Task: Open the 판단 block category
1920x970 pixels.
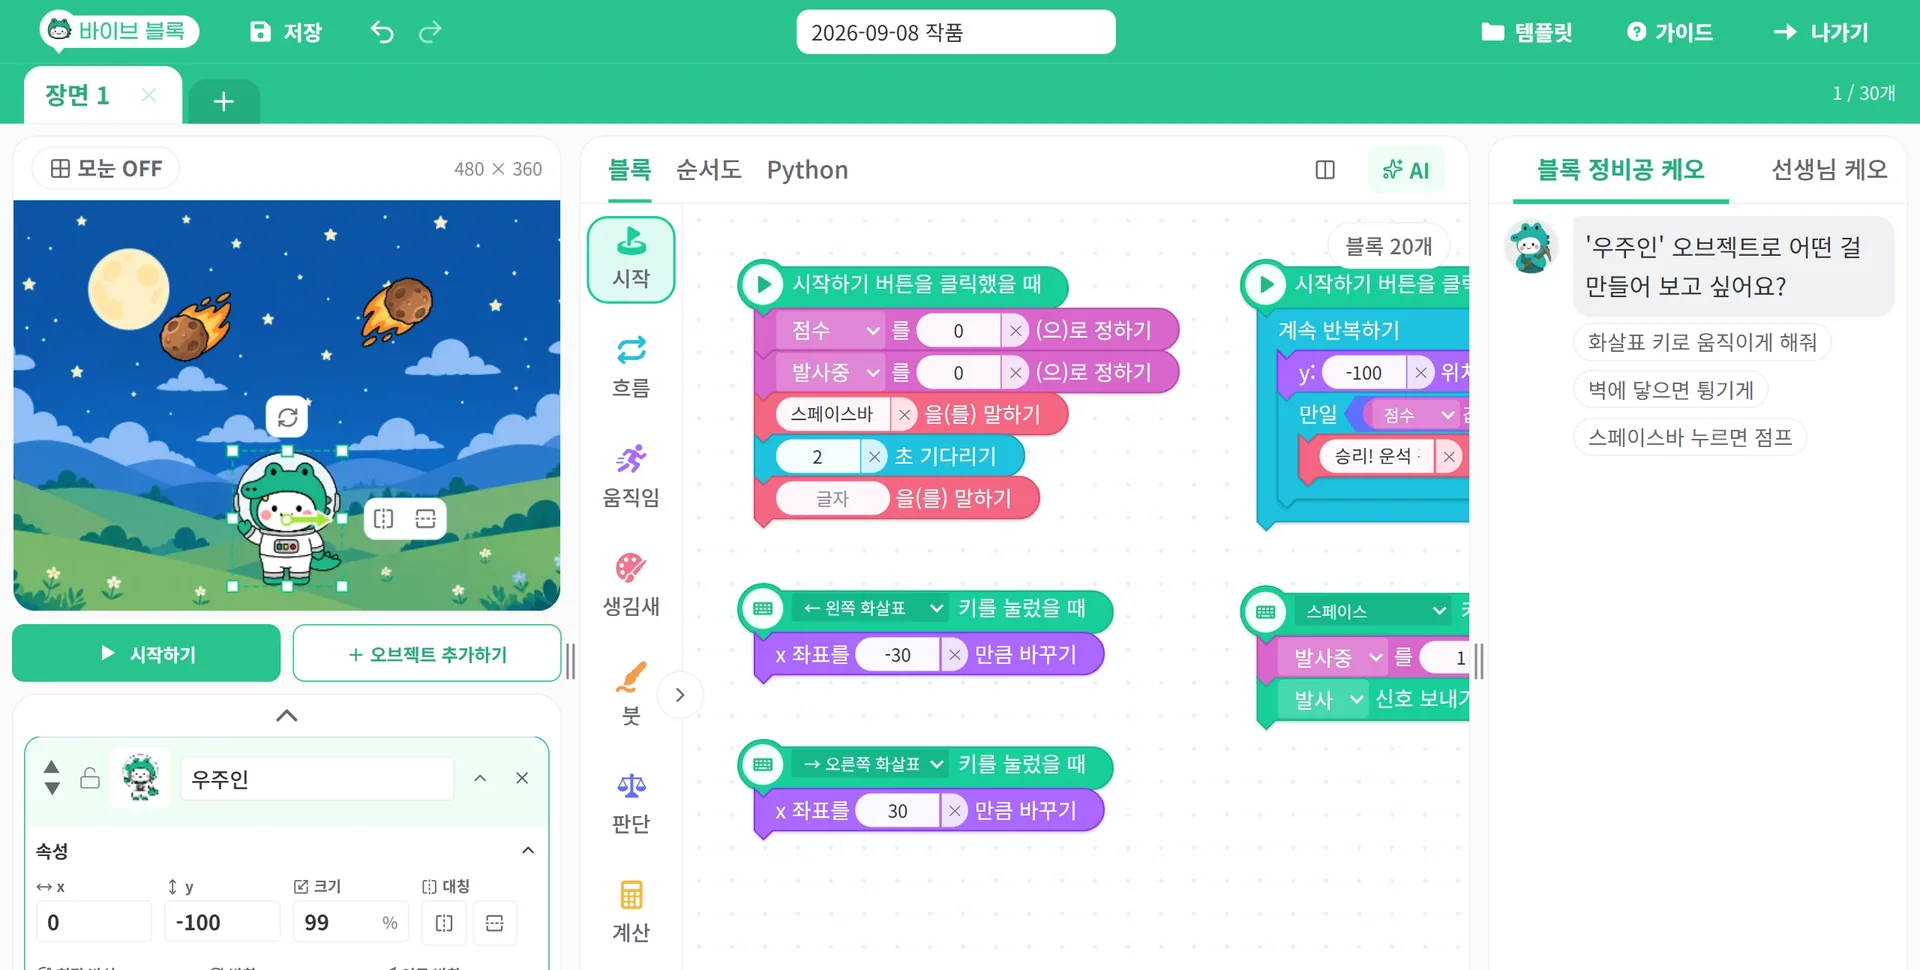Action: tap(631, 803)
